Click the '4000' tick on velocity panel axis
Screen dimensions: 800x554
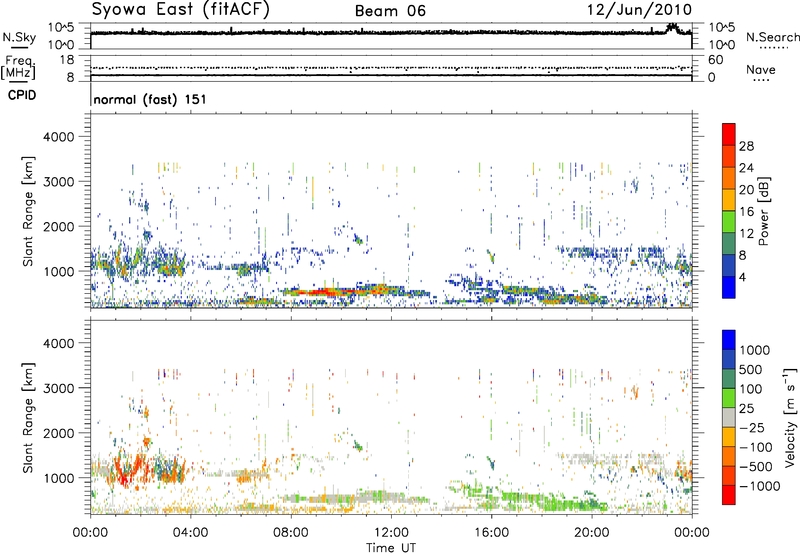pyautogui.click(x=58, y=343)
